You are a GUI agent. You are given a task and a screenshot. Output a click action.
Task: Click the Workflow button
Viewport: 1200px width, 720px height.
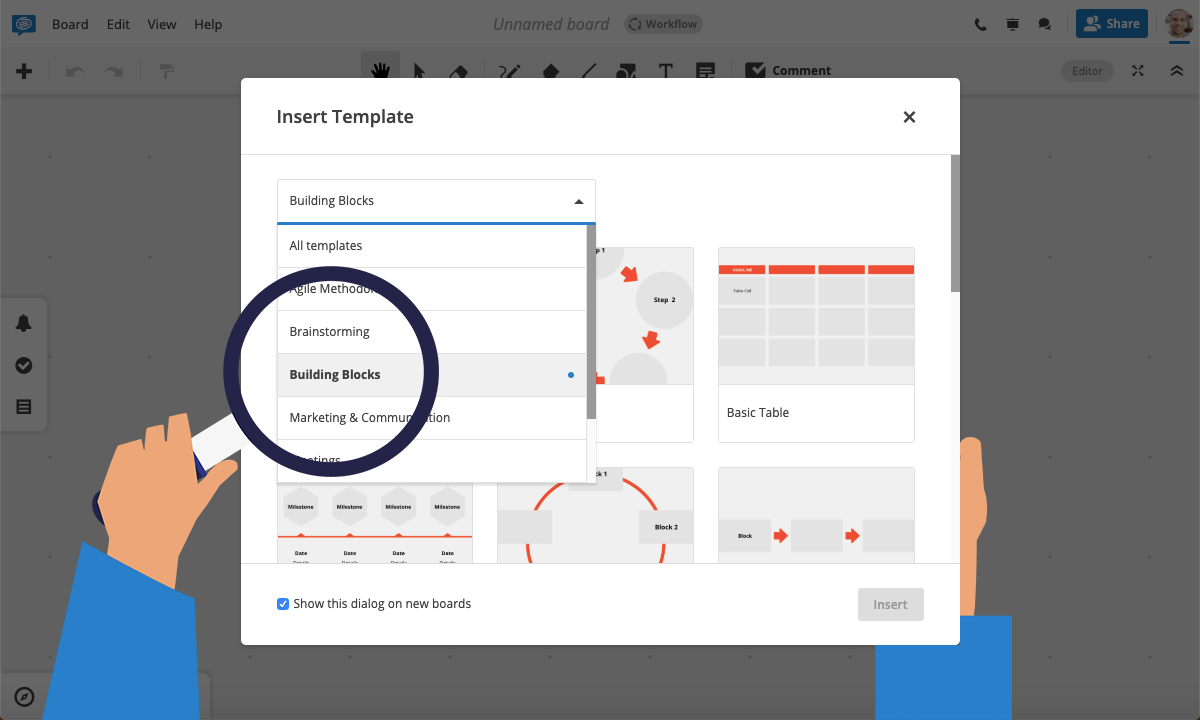tap(663, 24)
